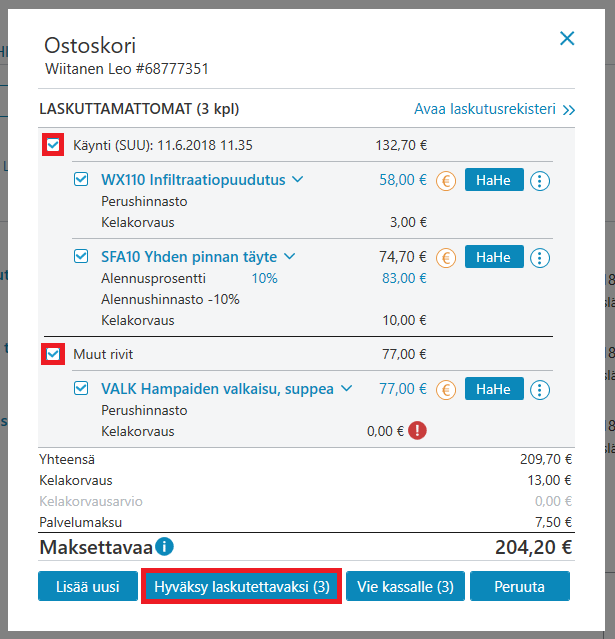Uncheck the Muut rivit group checkbox

point(53,354)
